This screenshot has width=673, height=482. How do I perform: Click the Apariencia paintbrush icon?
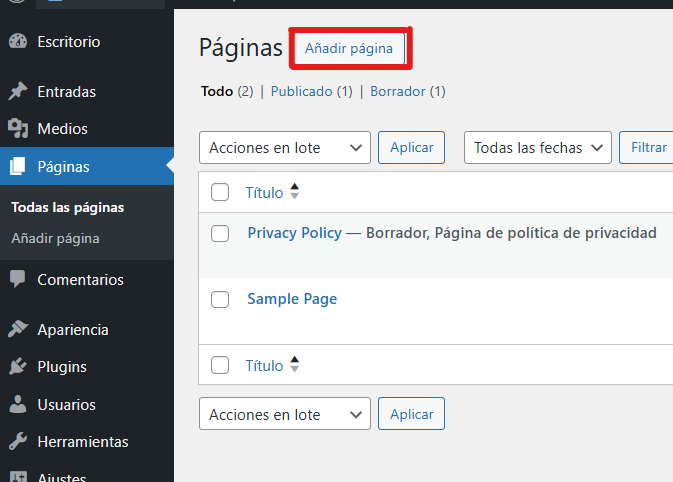17,330
